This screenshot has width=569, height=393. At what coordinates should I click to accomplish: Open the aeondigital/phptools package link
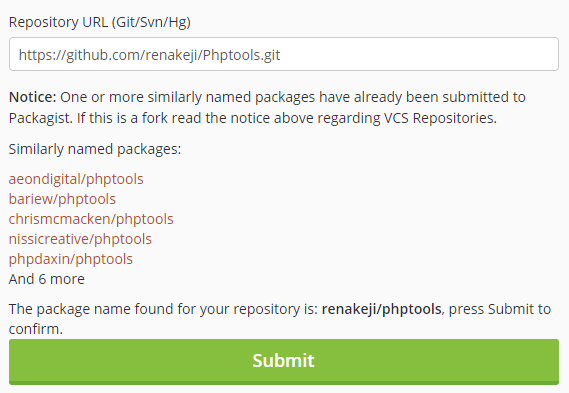click(x=76, y=179)
